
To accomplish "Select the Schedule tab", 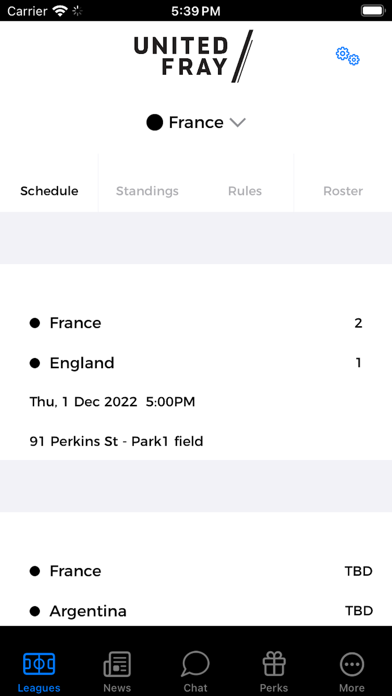I will pyautogui.click(x=49, y=191).
